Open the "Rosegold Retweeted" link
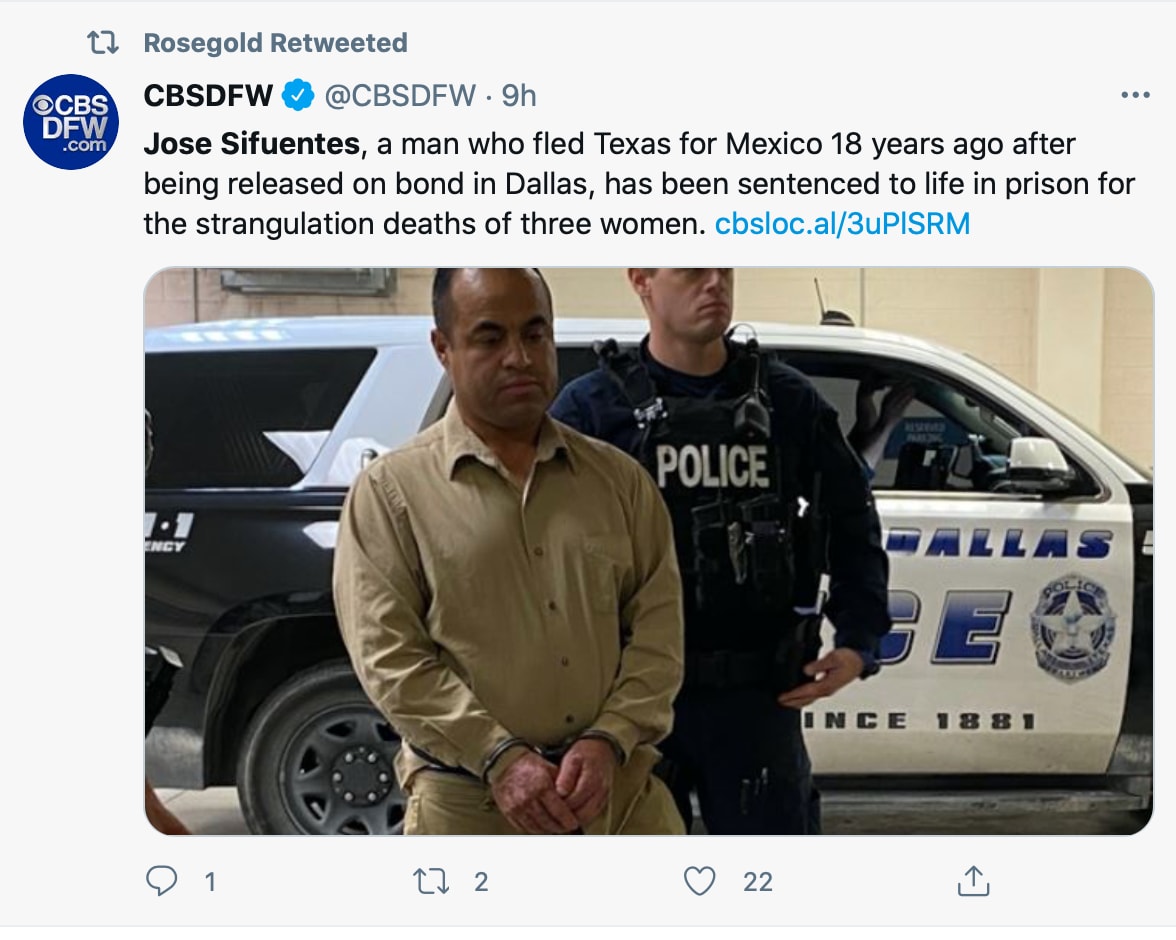Image resolution: width=1176 pixels, height=940 pixels. pyautogui.click(x=275, y=43)
